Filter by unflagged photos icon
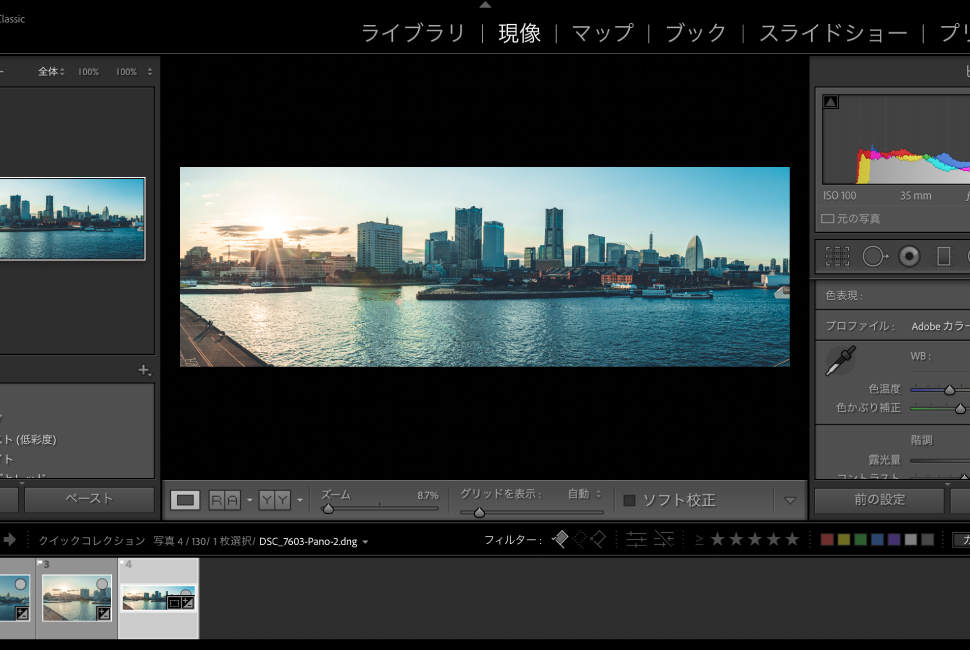The width and height of the screenshot is (970, 650). 580,539
